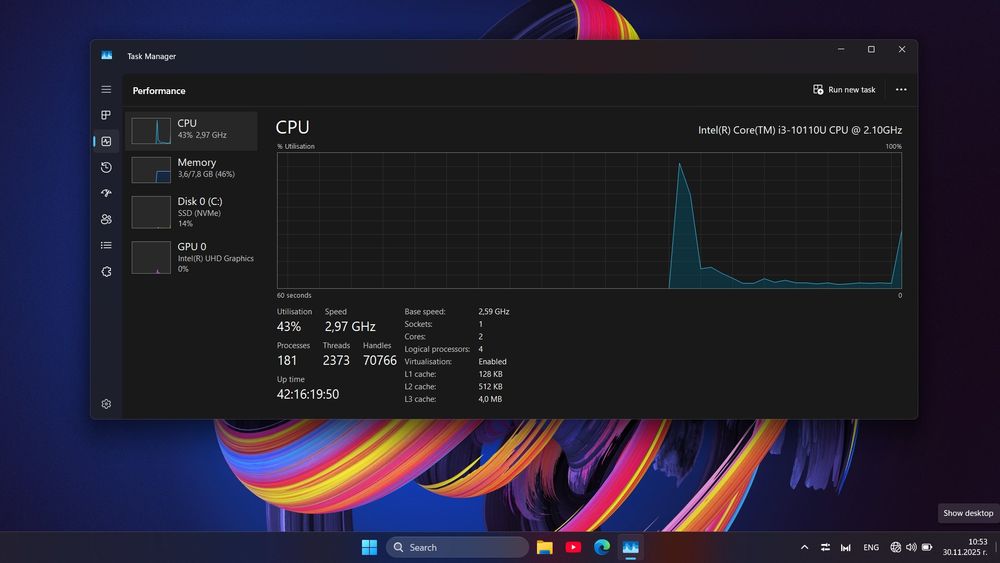1000x563 pixels.
Task: Click the up time 42:16:19:50
Action: click(308, 394)
